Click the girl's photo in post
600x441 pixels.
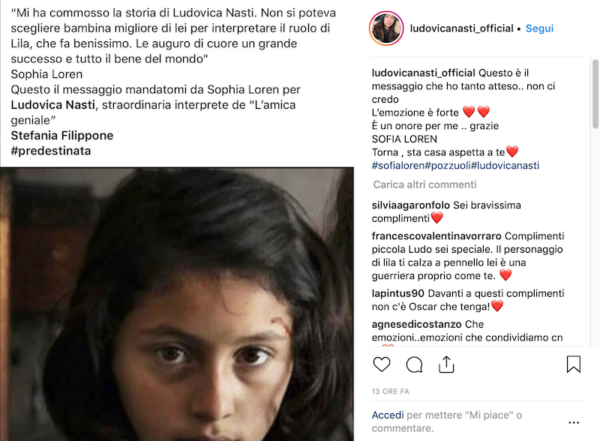point(177,304)
